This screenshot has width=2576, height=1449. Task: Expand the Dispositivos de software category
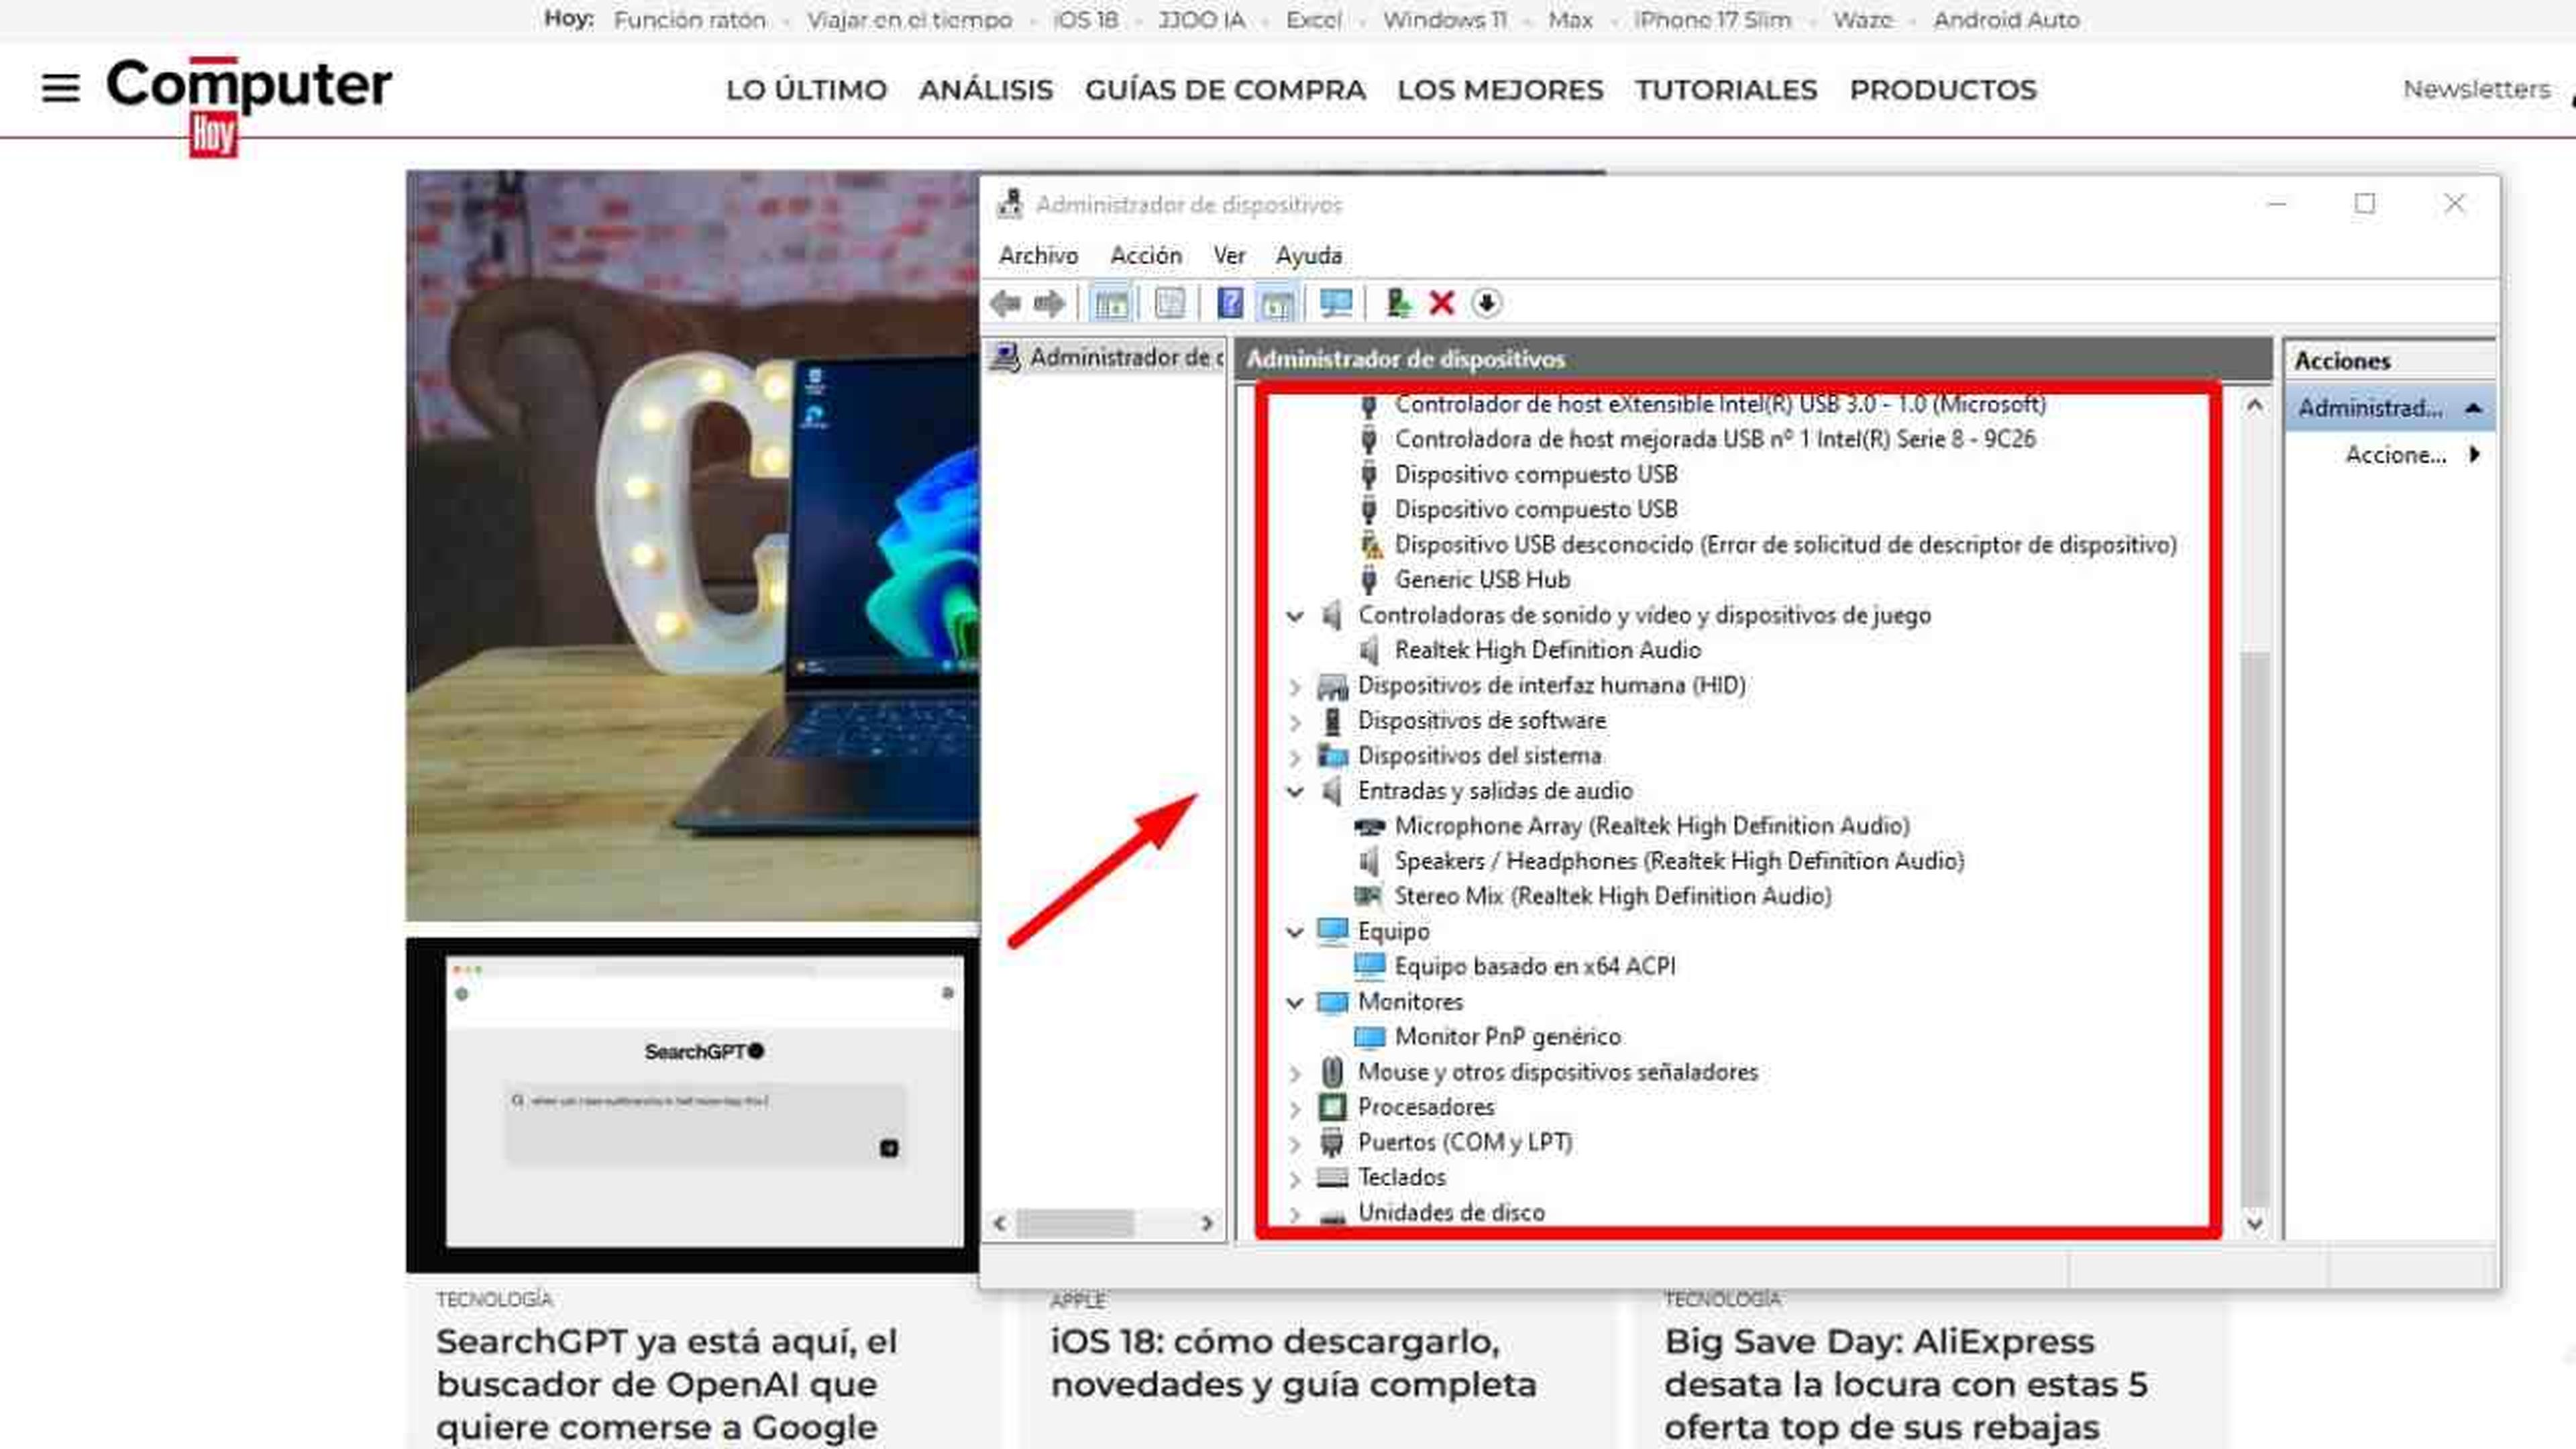pyautogui.click(x=1295, y=722)
